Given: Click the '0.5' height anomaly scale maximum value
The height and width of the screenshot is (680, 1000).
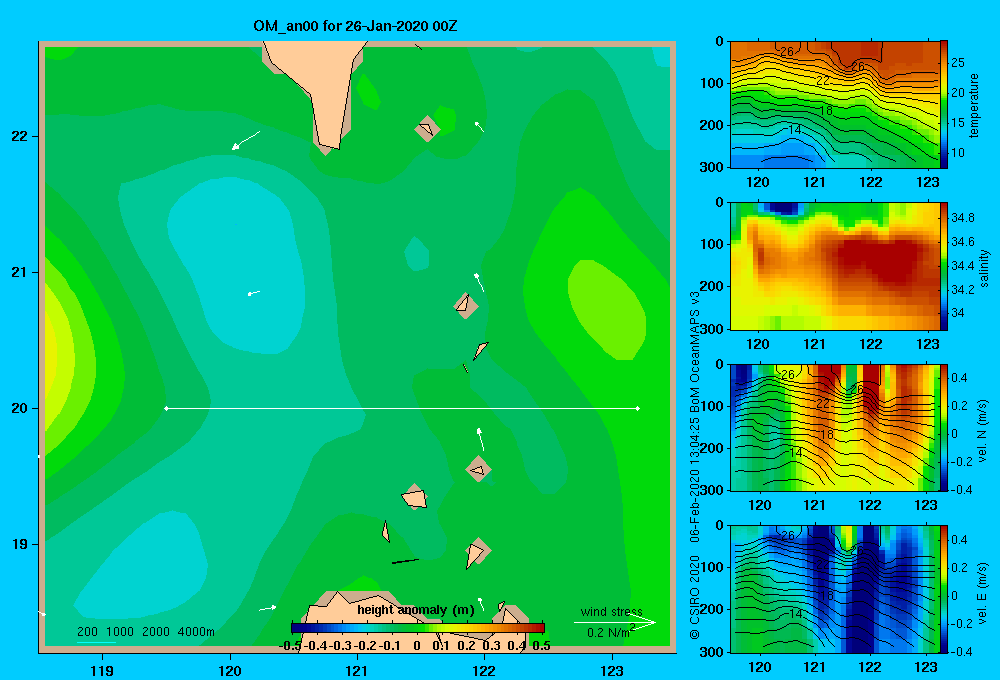Looking at the screenshot, I should [541, 646].
